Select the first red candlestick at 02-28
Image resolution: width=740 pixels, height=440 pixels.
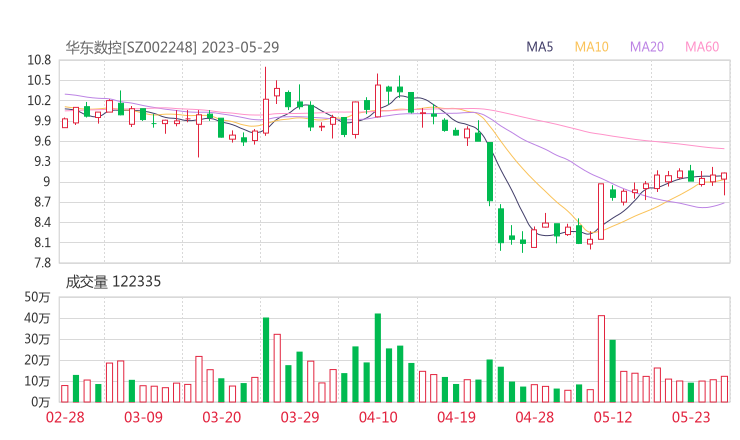pyautogui.click(x=65, y=123)
